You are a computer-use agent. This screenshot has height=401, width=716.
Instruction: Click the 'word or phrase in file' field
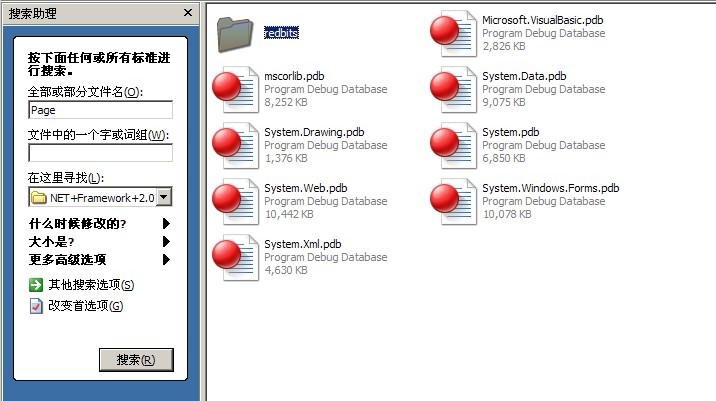(100, 153)
